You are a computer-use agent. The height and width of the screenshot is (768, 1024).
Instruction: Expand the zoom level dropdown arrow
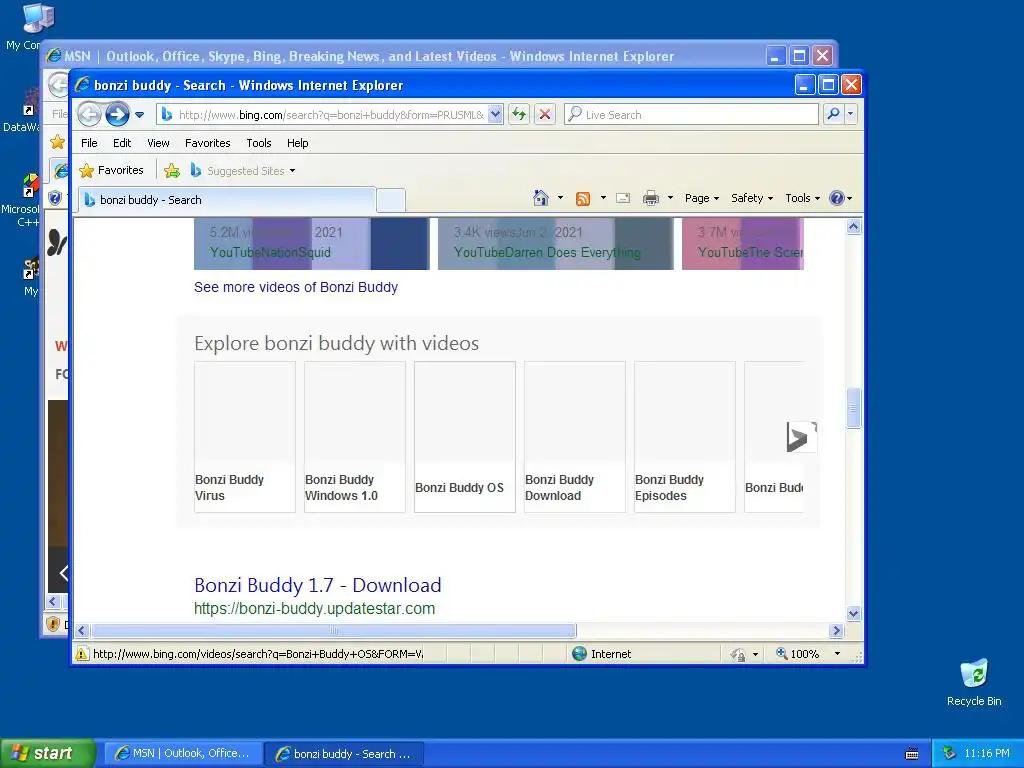coord(837,654)
